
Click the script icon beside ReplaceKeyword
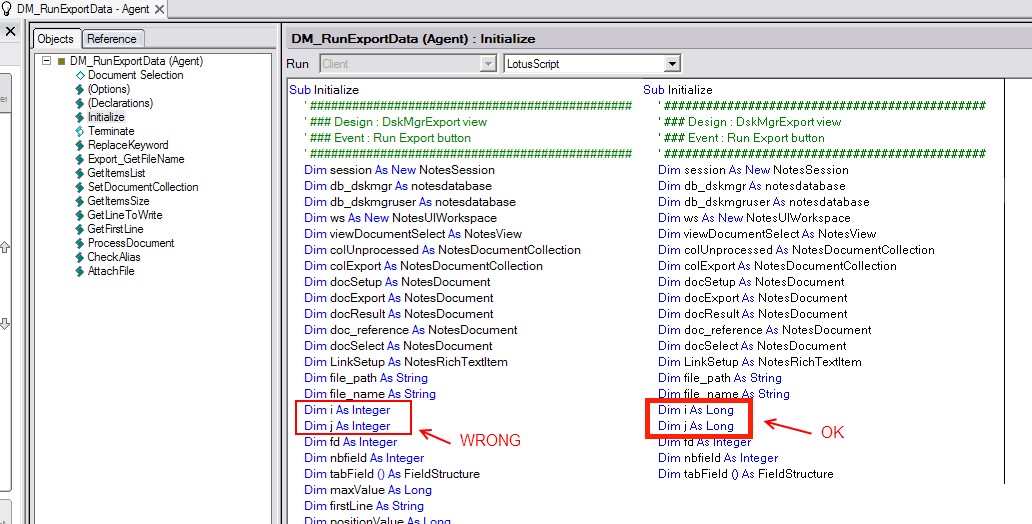(x=80, y=145)
